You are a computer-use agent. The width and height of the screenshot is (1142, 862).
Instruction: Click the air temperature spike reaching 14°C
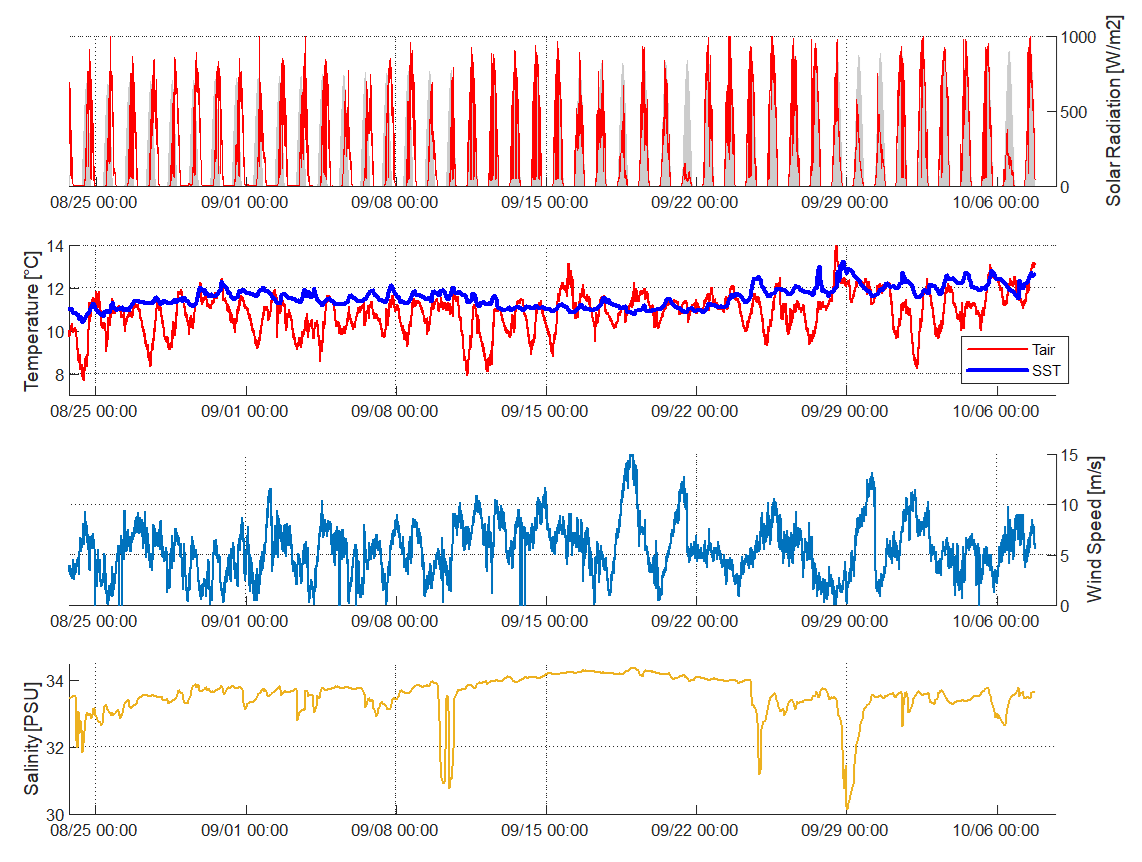tap(835, 247)
